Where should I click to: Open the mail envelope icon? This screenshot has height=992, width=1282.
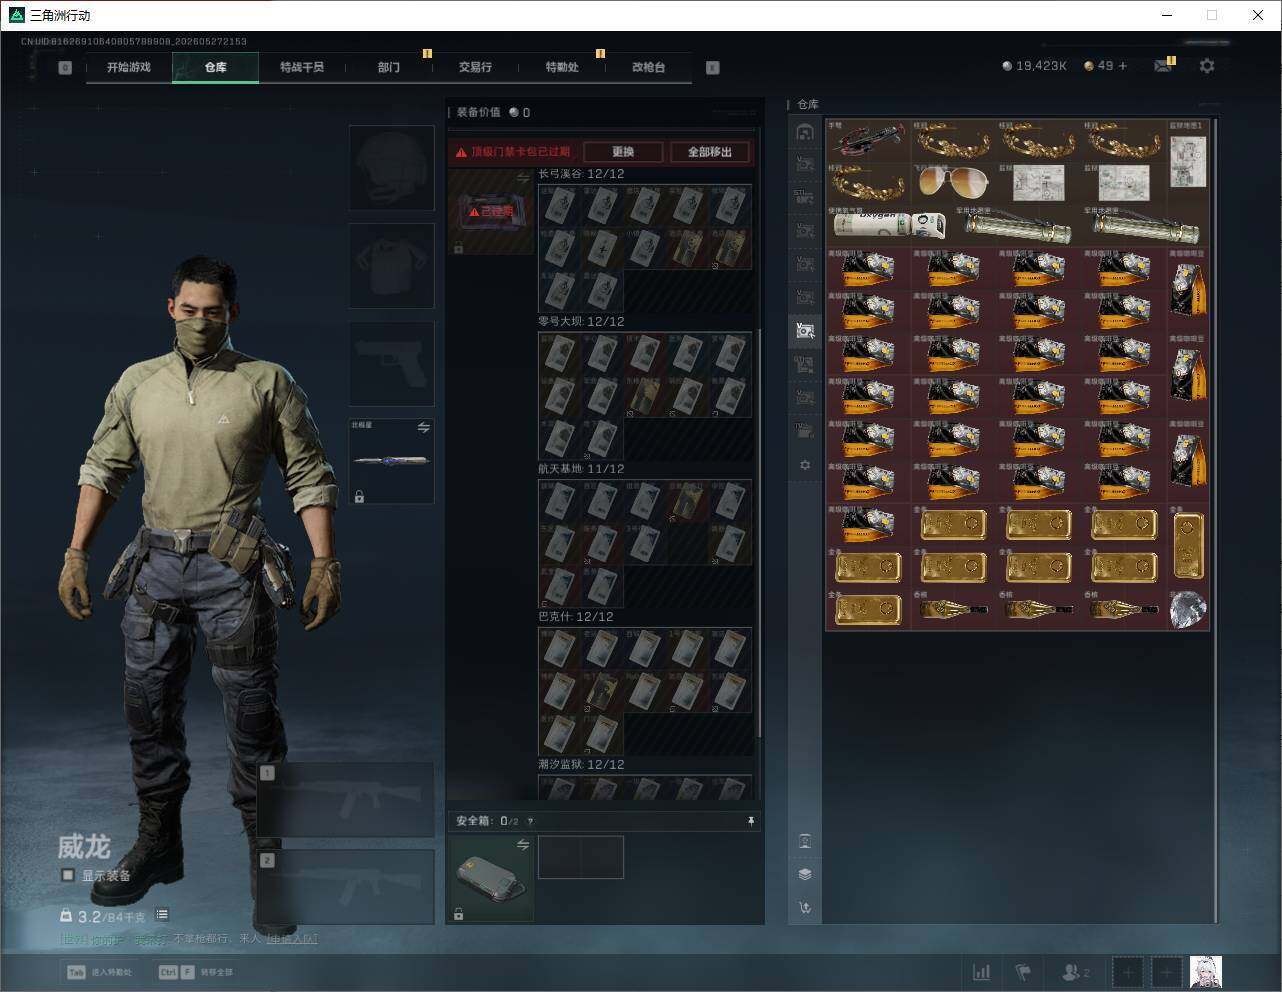click(x=1162, y=66)
